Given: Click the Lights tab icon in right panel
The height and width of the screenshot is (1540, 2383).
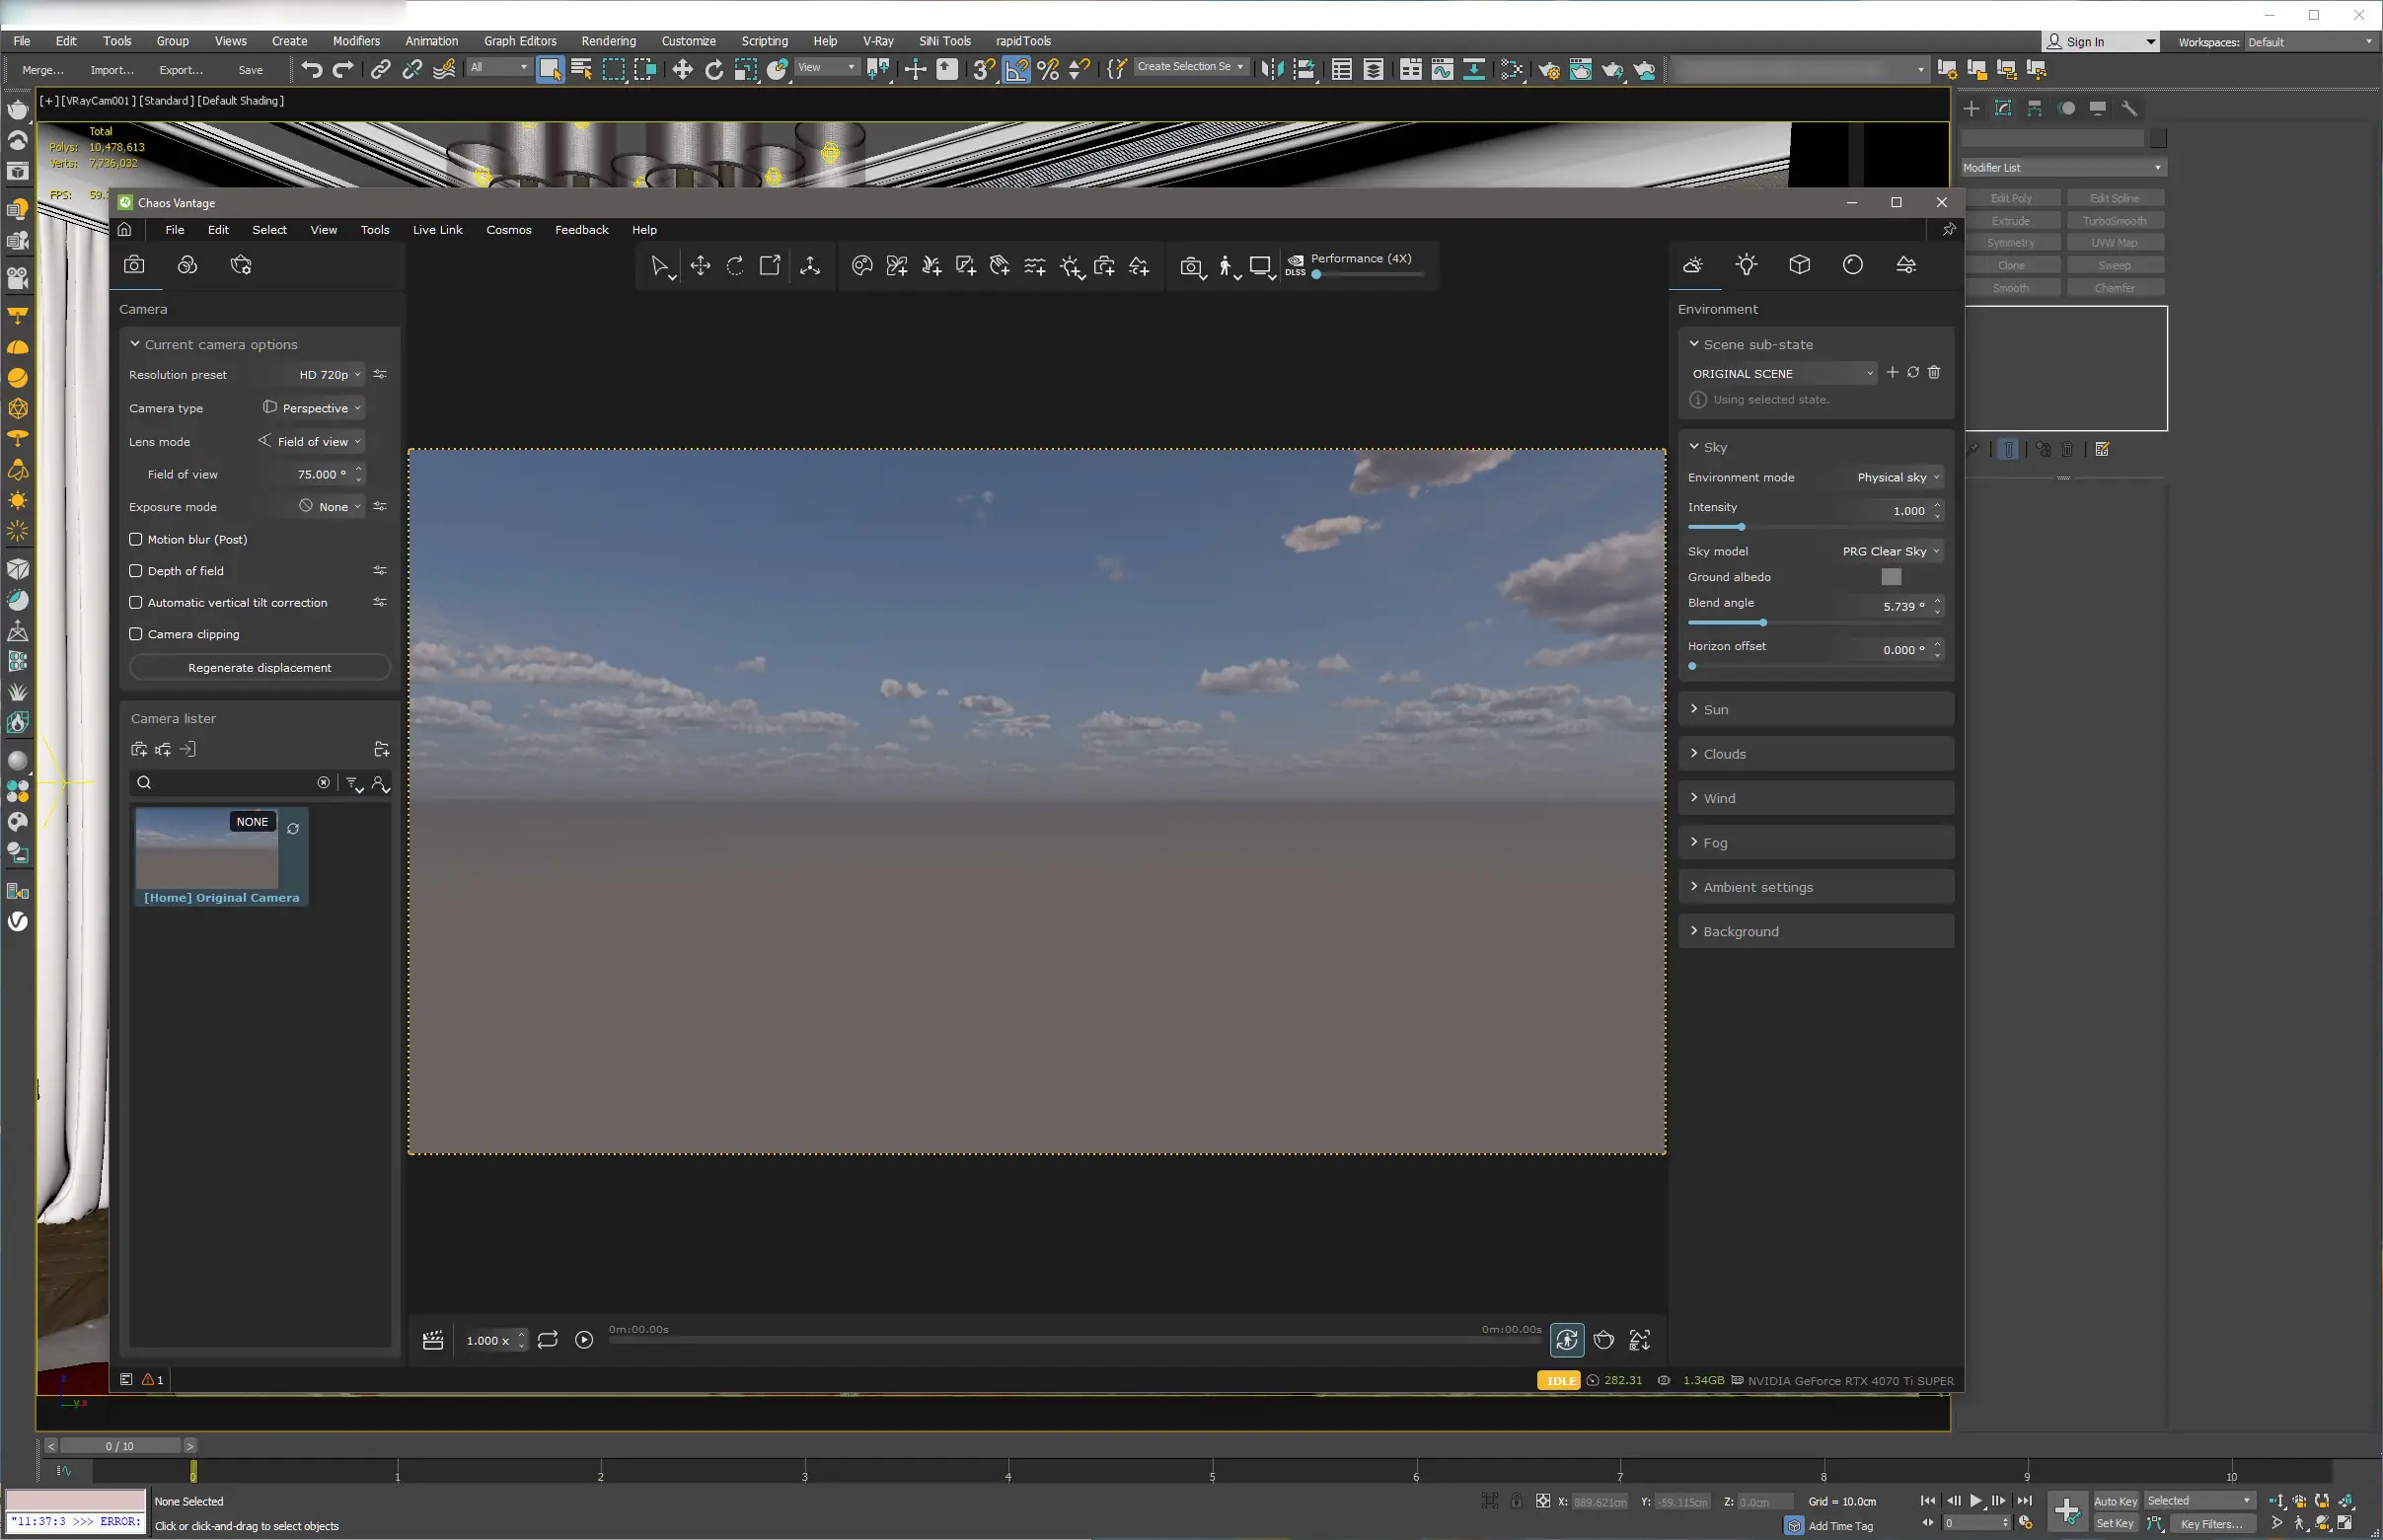Looking at the screenshot, I should tap(1746, 265).
